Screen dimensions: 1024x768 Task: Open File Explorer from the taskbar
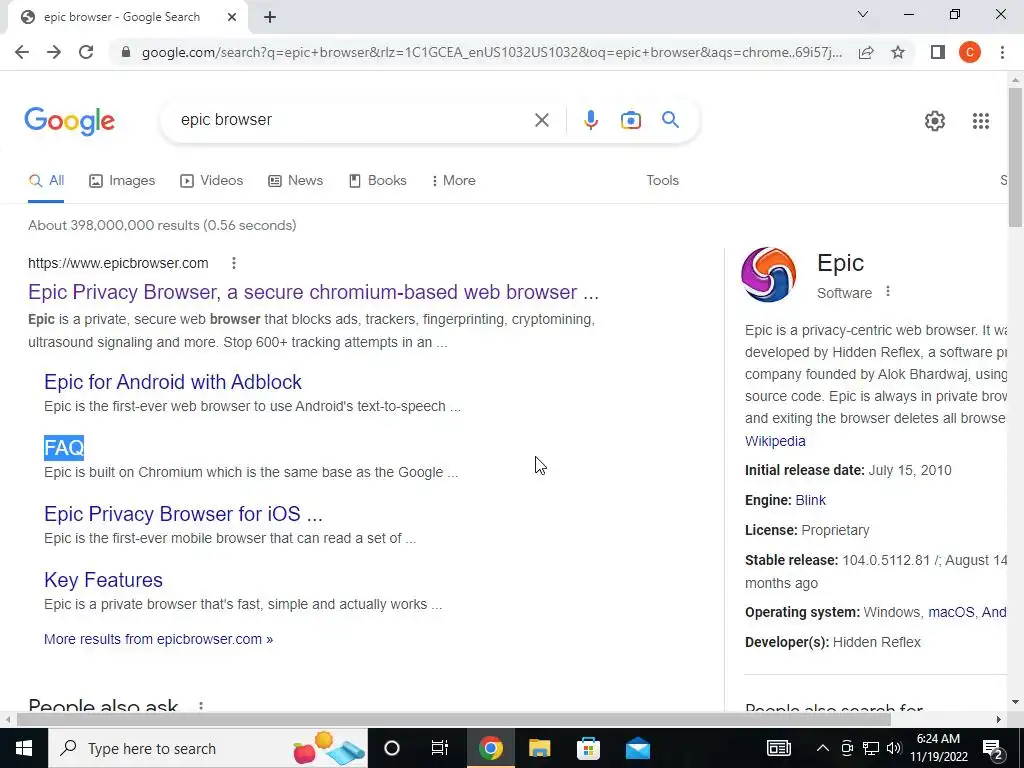click(539, 748)
